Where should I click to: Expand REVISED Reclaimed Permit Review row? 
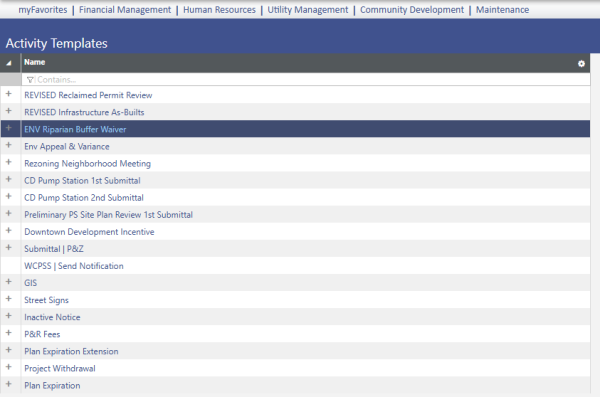(9, 94)
